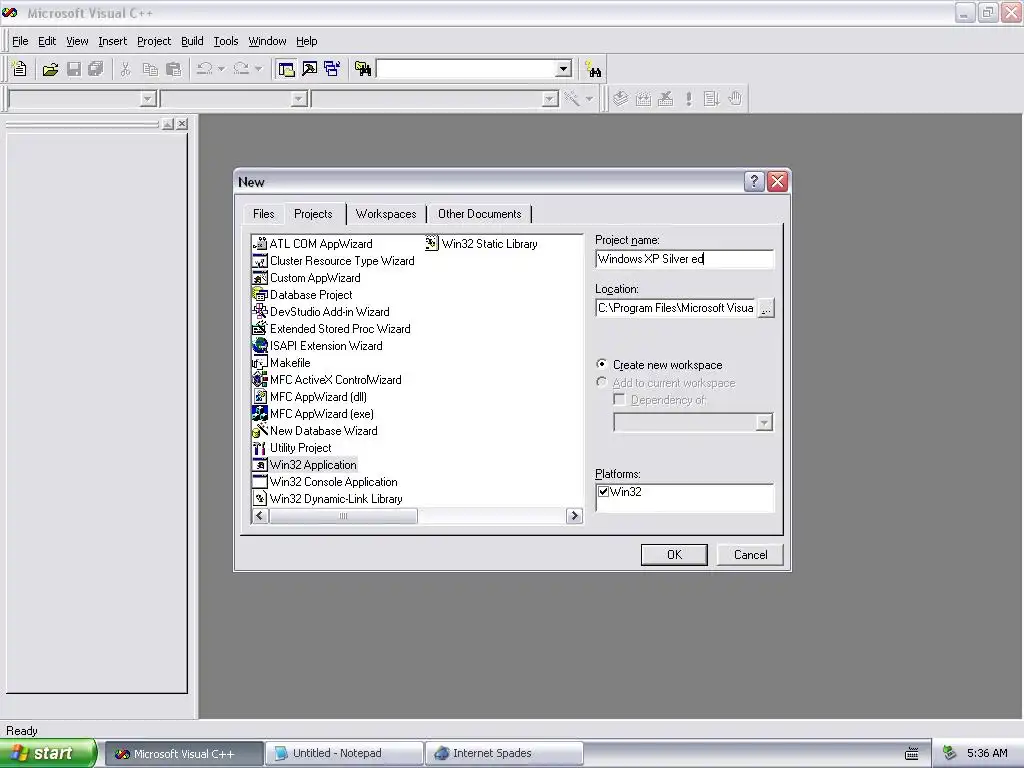Open the Undo history dropdown arrow
The height and width of the screenshot is (768, 1024).
click(x=221, y=69)
